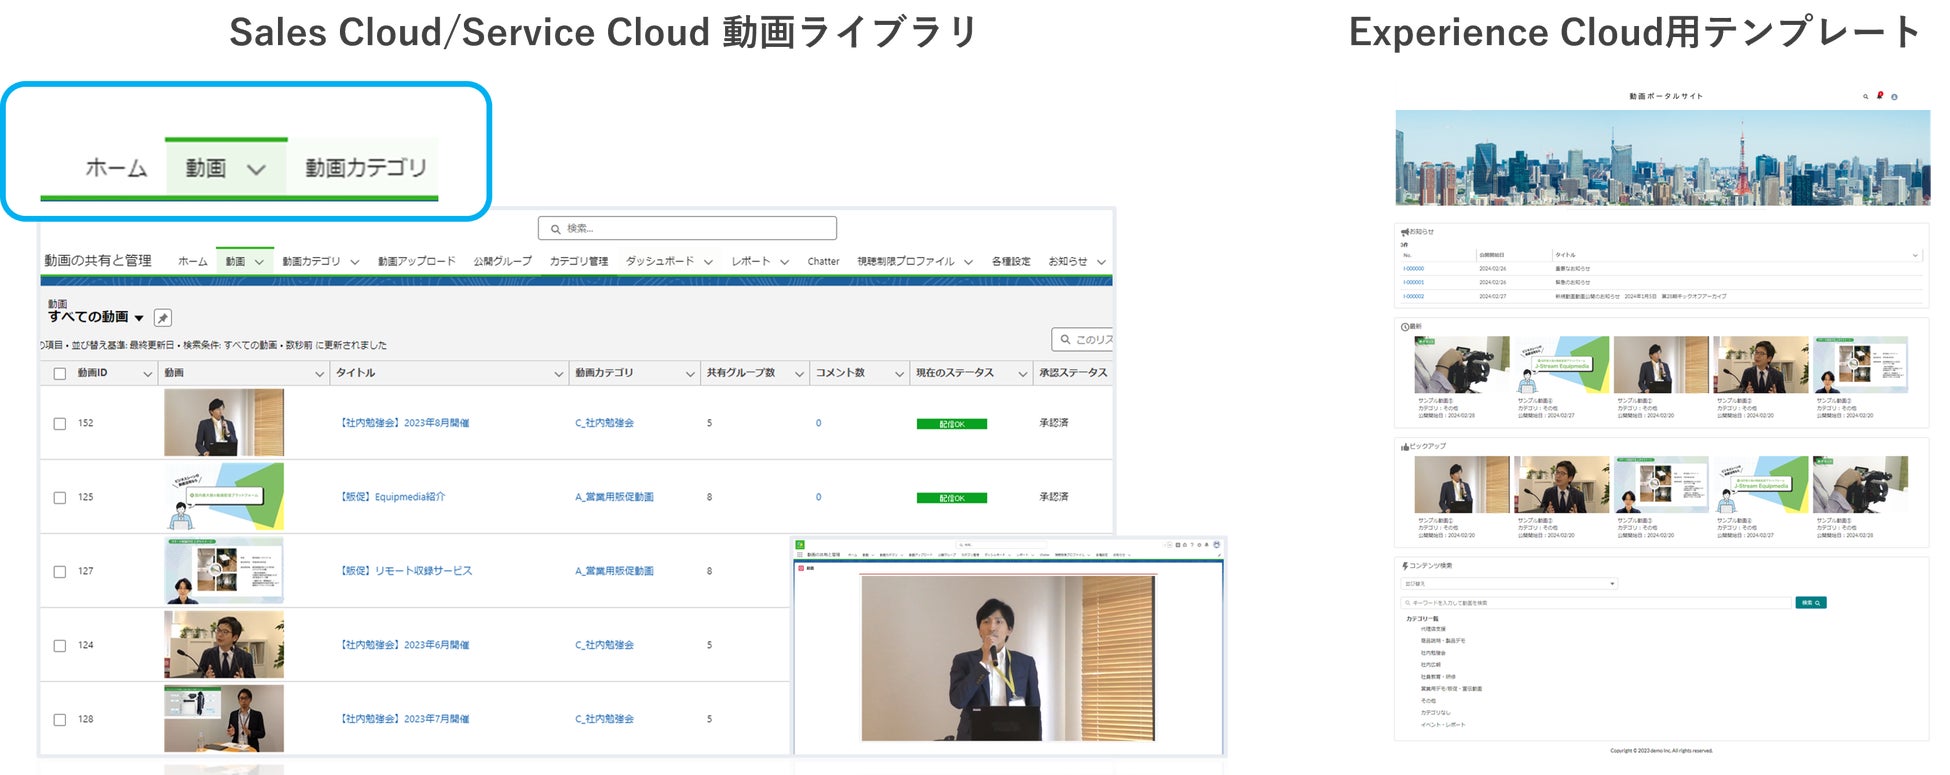1950x775 pixels.
Task: Tick the select-all checkbox in the table header
Action: [60, 374]
